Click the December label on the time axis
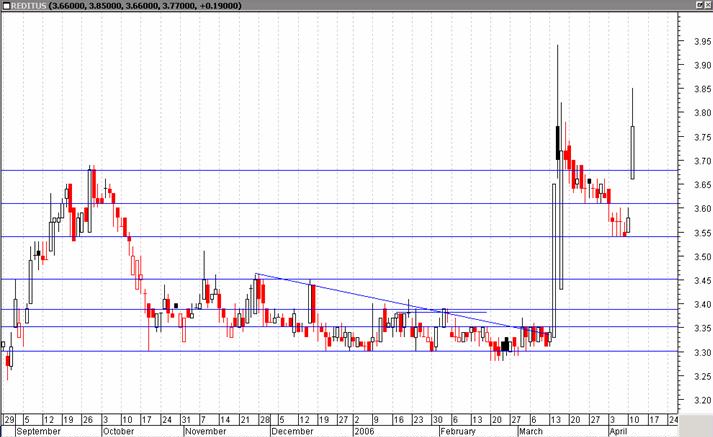Image resolution: width=713 pixels, height=437 pixels. [292, 431]
